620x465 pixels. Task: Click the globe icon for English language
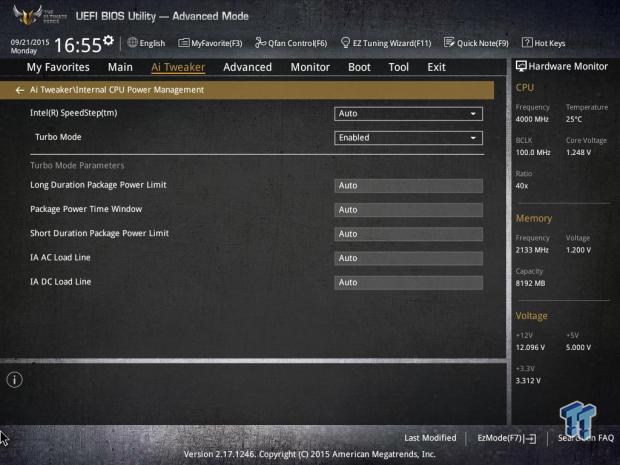pos(132,43)
